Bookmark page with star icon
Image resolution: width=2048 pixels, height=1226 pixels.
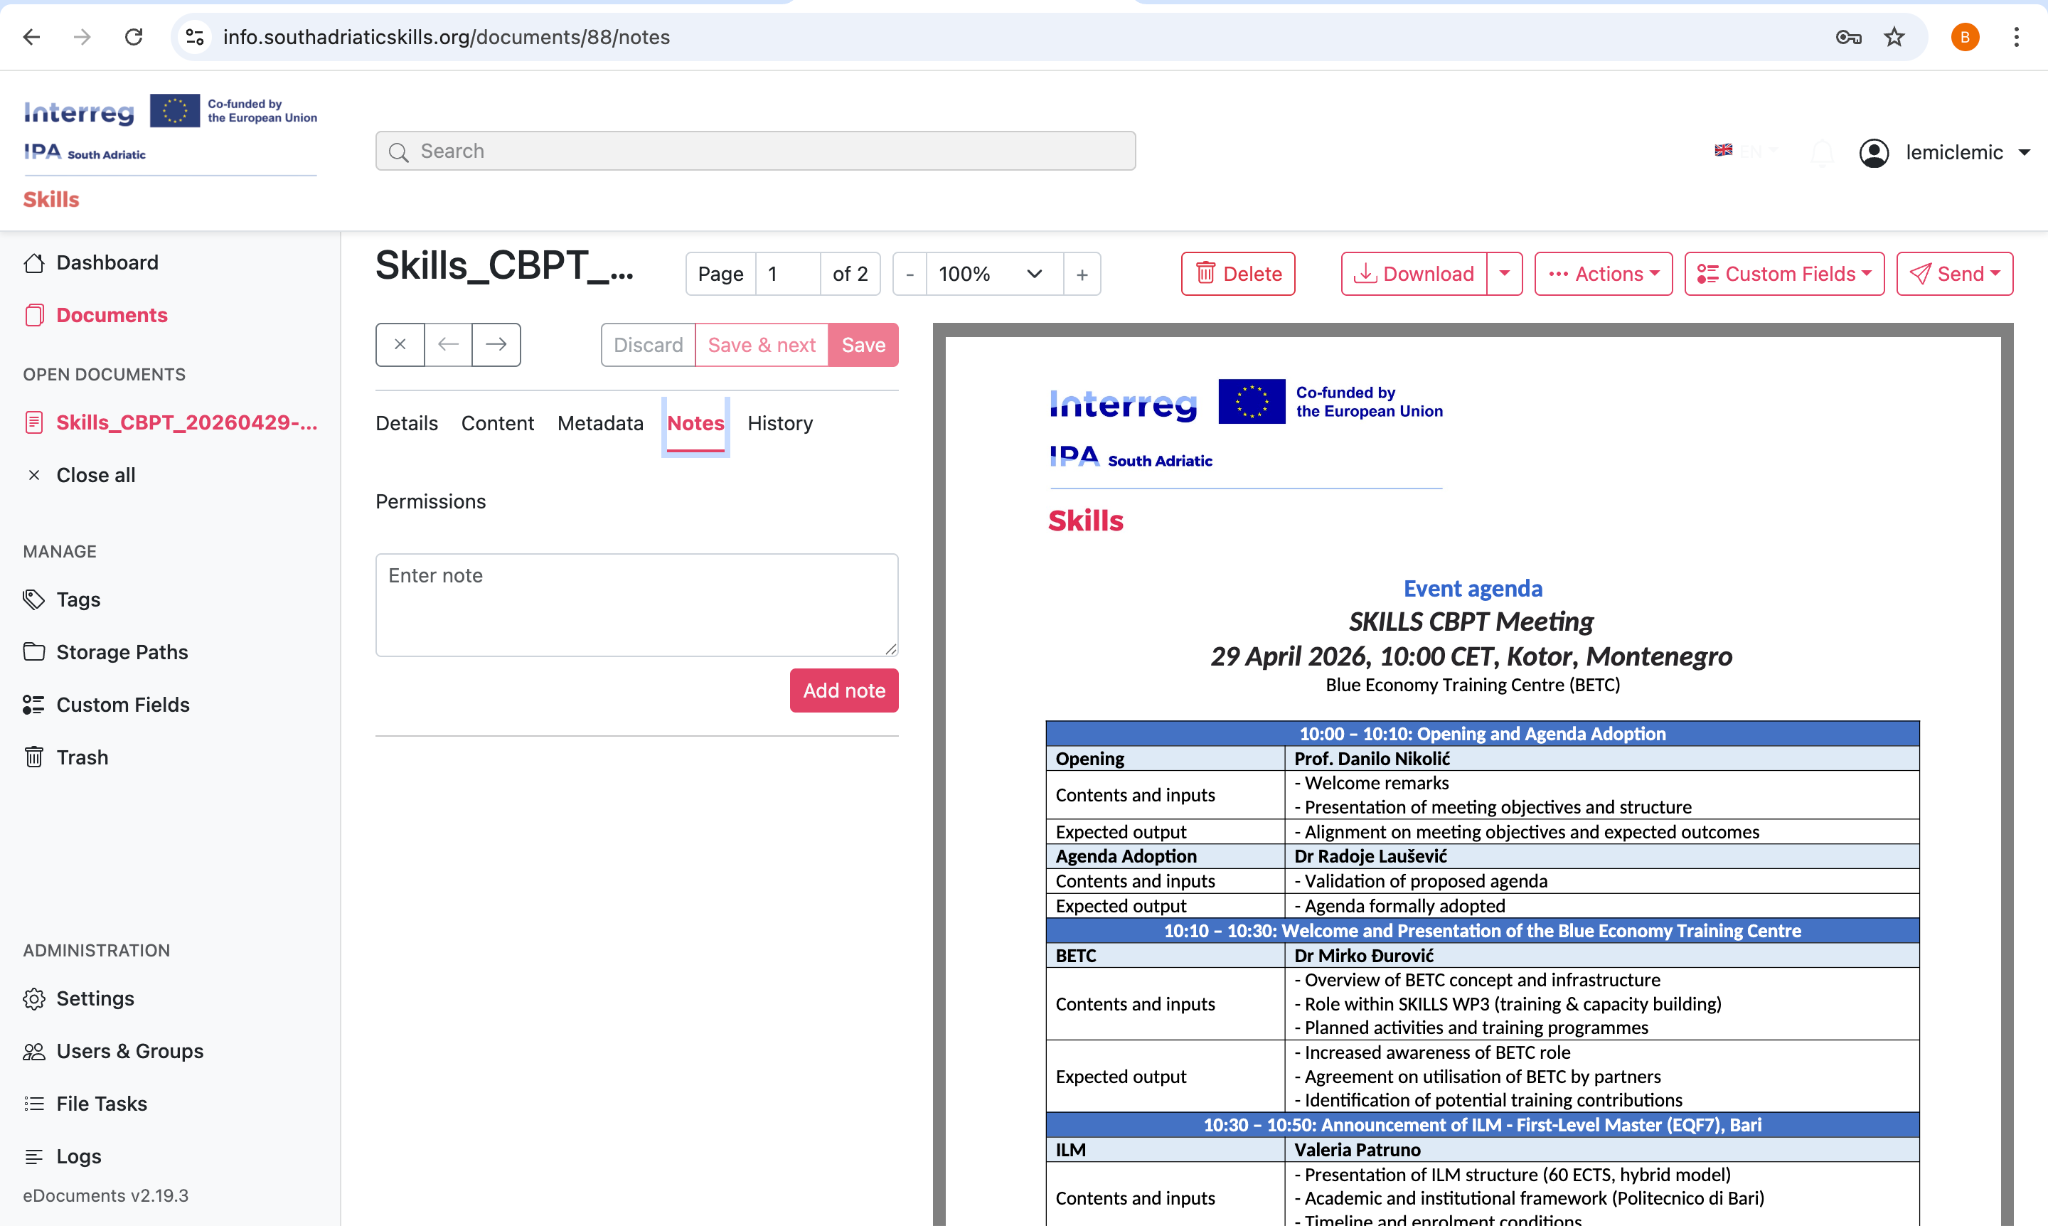[1894, 37]
